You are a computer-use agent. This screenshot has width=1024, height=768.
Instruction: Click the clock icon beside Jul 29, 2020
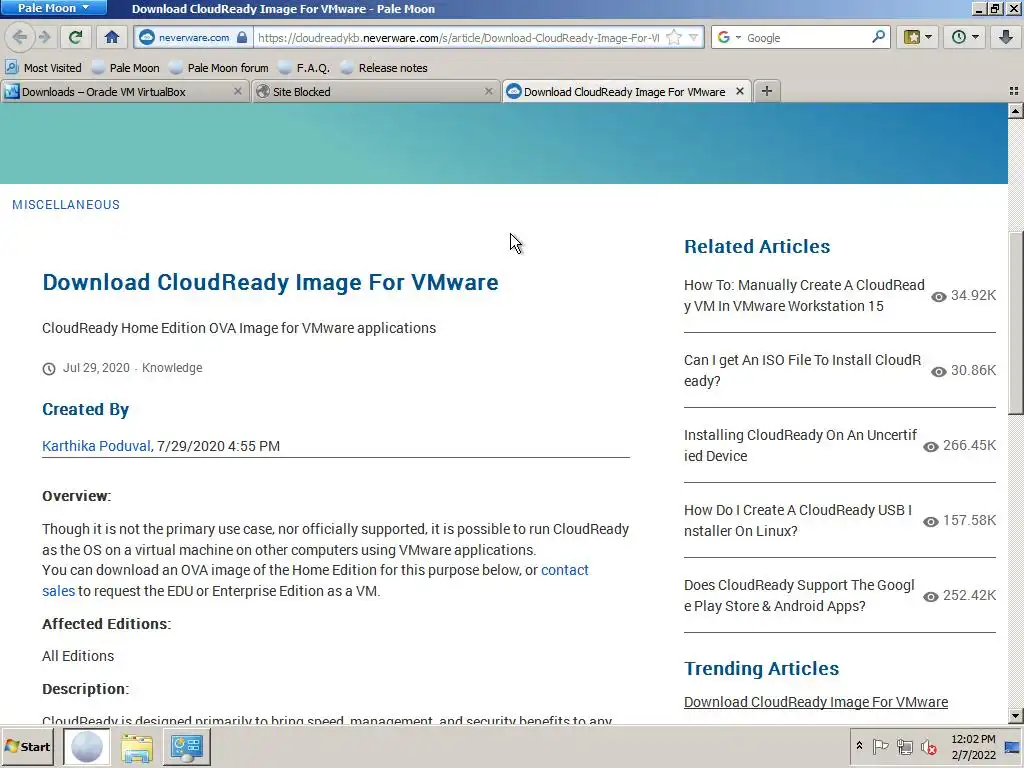(49, 369)
